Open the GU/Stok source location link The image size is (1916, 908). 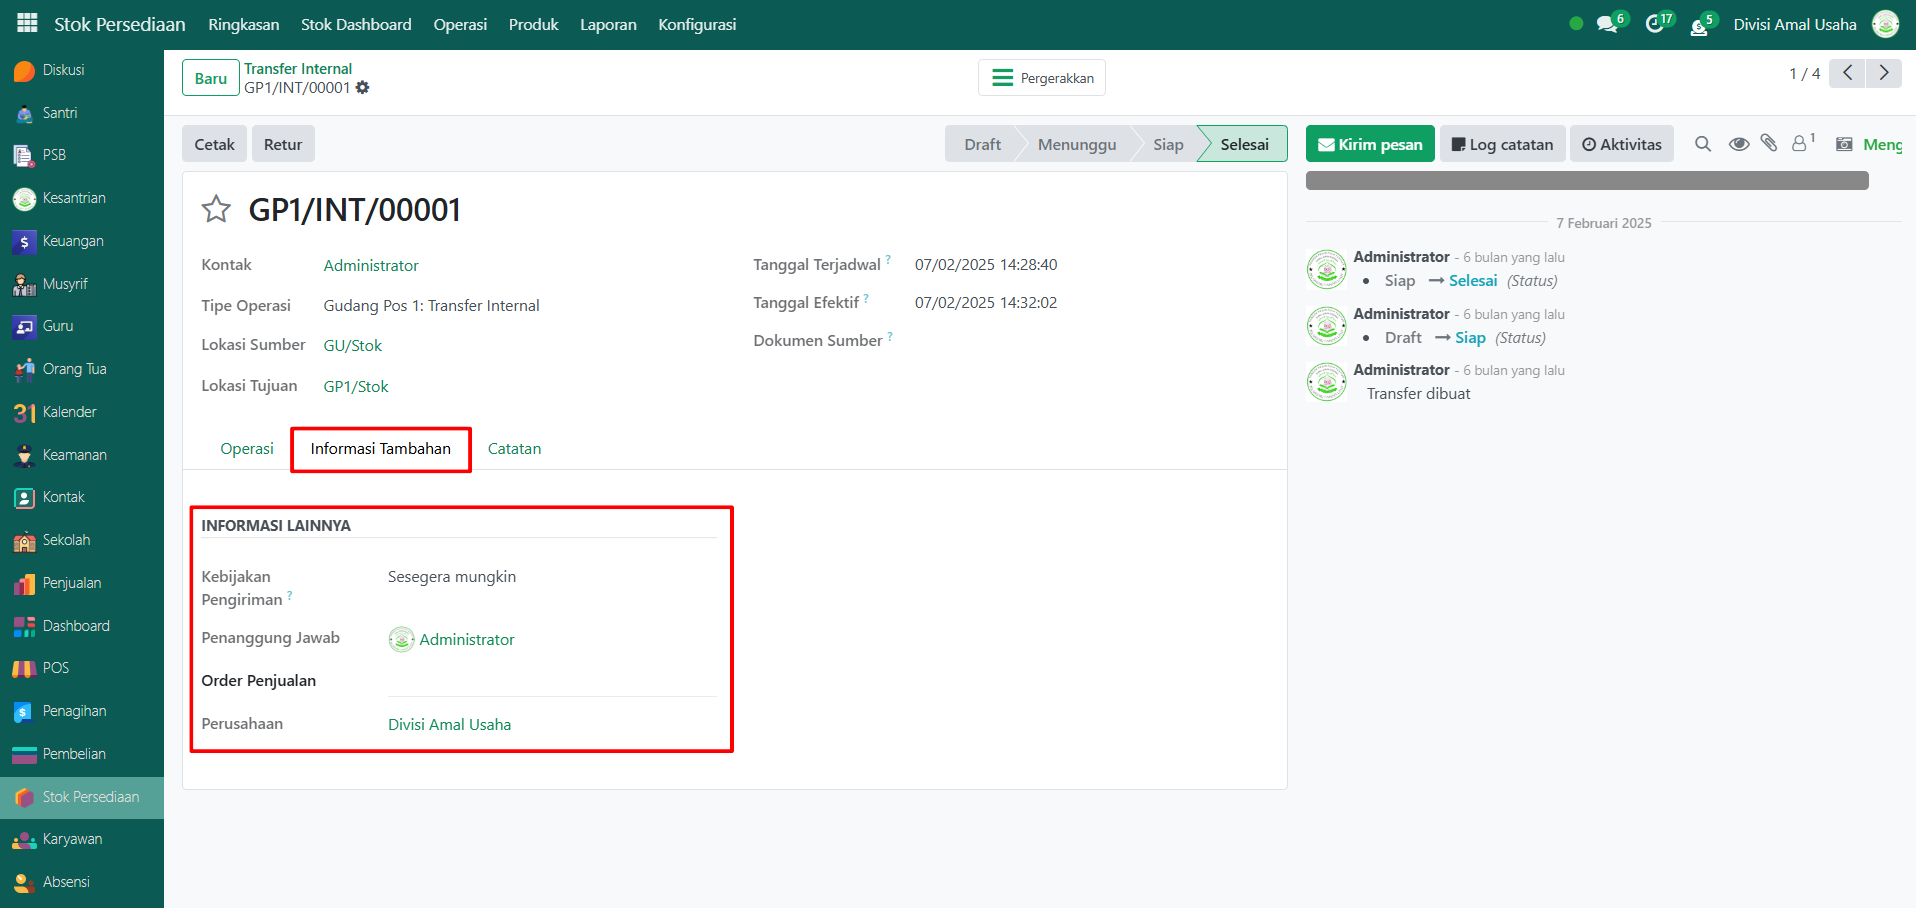click(353, 346)
